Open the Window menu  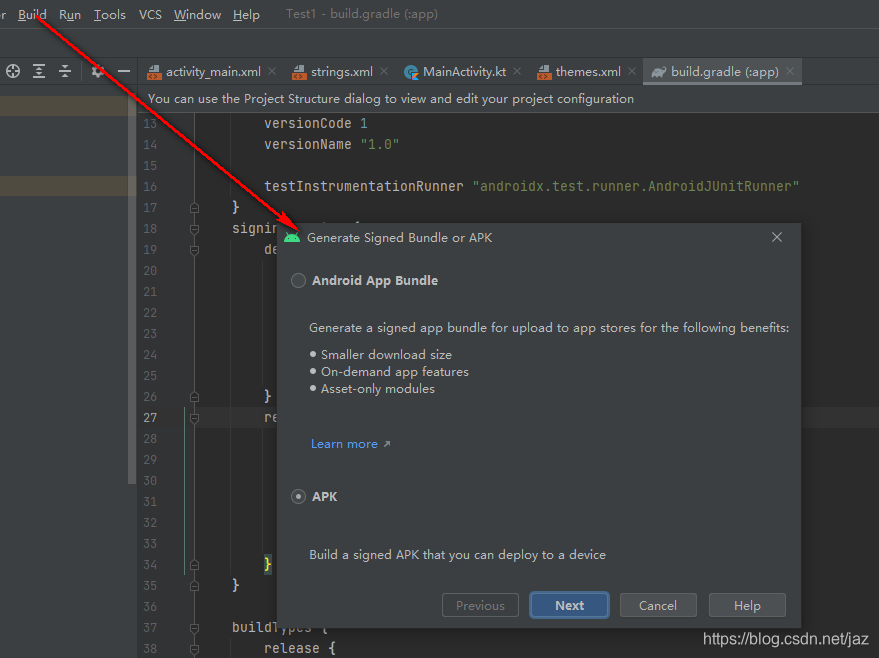coord(197,15)
